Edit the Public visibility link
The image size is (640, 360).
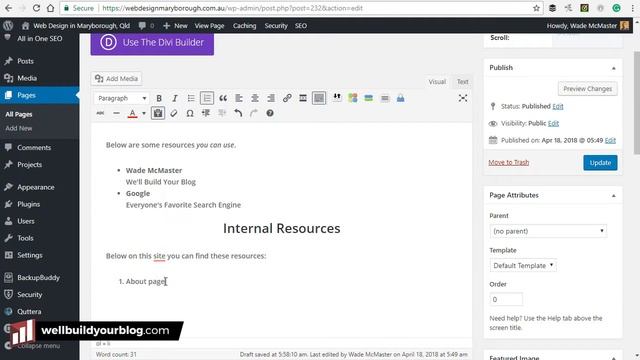(553, 123)
